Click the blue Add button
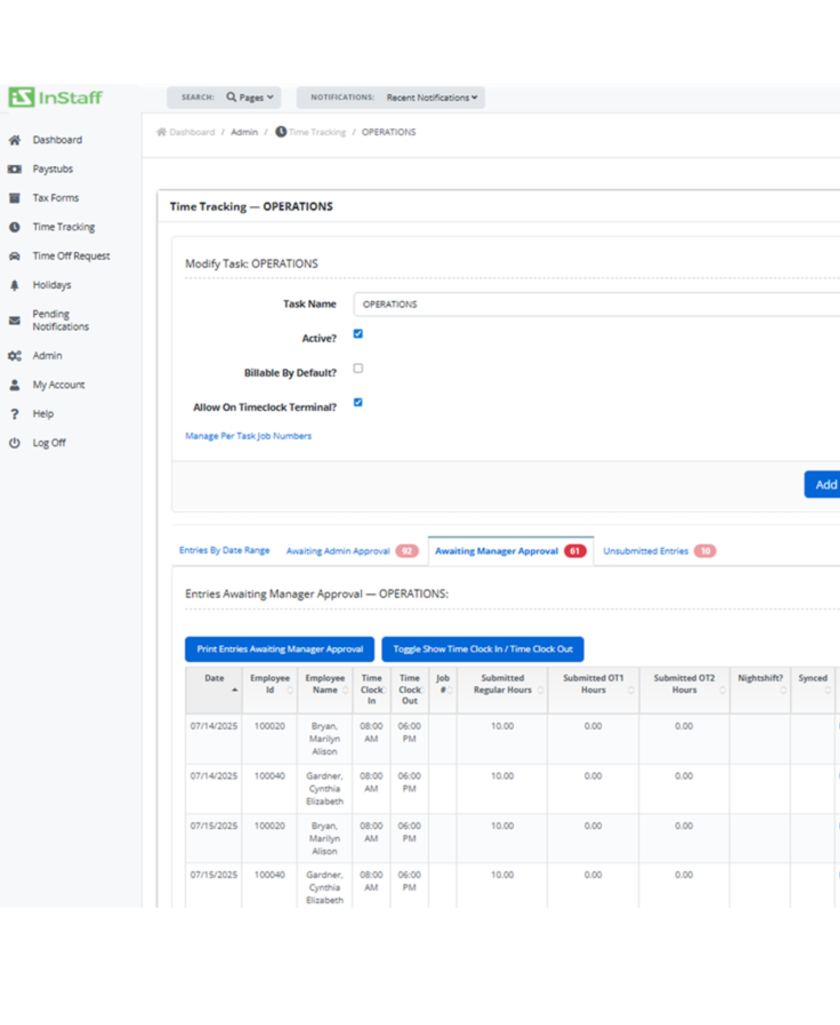Image resolution: width=840 pixels, height=1025 pixels. click(x=822, y=484)
